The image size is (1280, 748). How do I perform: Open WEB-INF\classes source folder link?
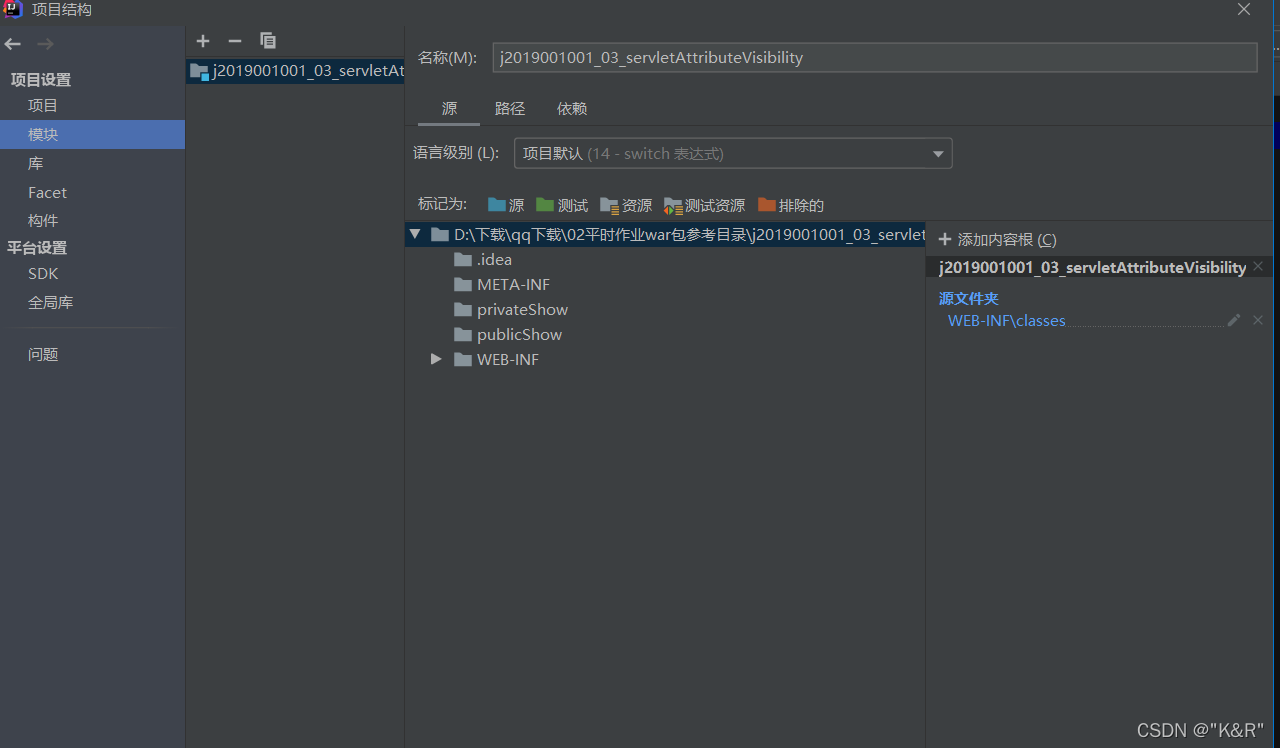(x=1007, y=321)
